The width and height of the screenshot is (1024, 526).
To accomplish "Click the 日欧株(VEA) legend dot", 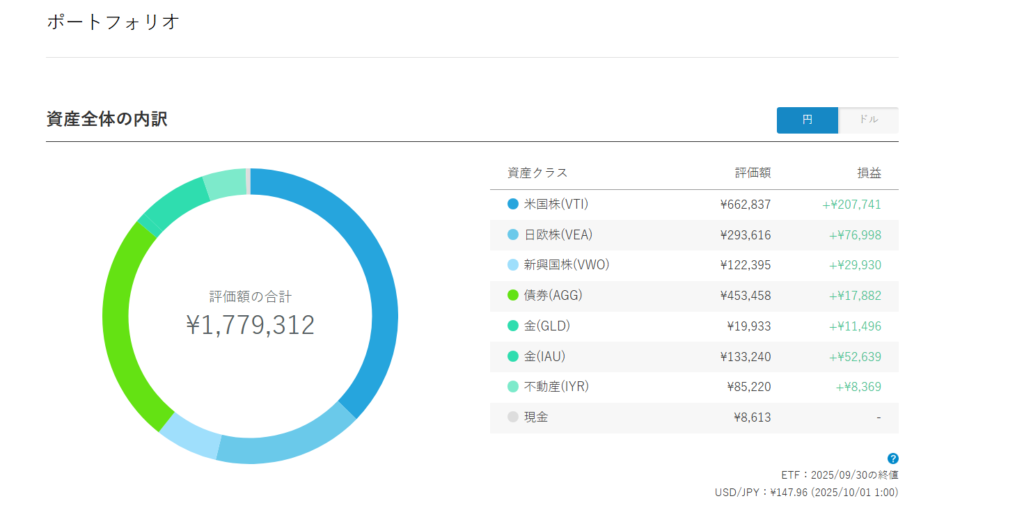I will click(513, 235).
